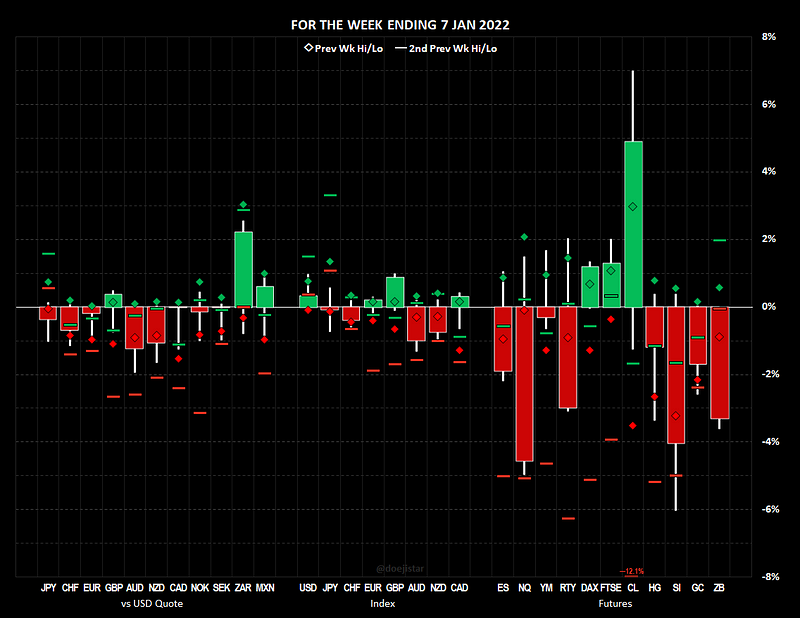The width and height of the screenshot is (800, 618).
Task: Click the MXN label on the x-axis
Action: click(x=265, y=590)
